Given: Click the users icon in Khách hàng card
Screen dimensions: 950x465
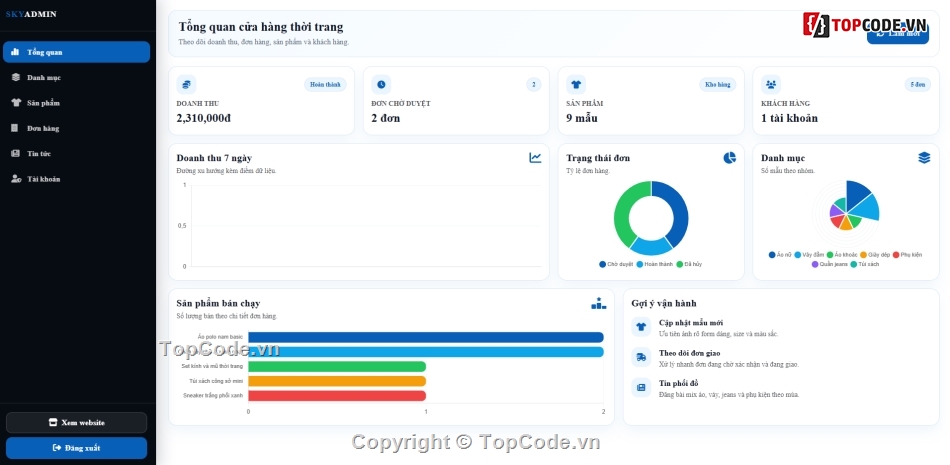Looking at the screenshot, I should (771, 84).
